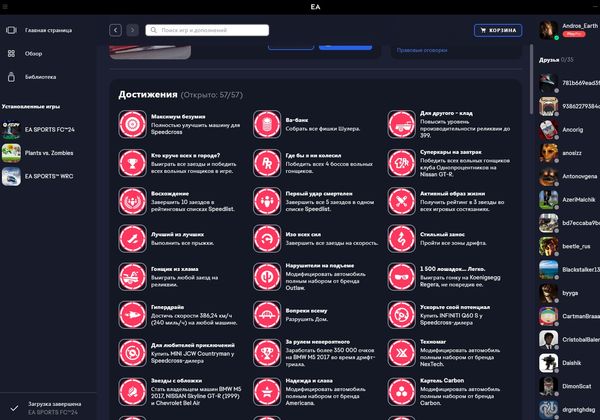This screenshot has height=420, width=600.
Task: Open the hamburger menu at top left
Action: 5,7
